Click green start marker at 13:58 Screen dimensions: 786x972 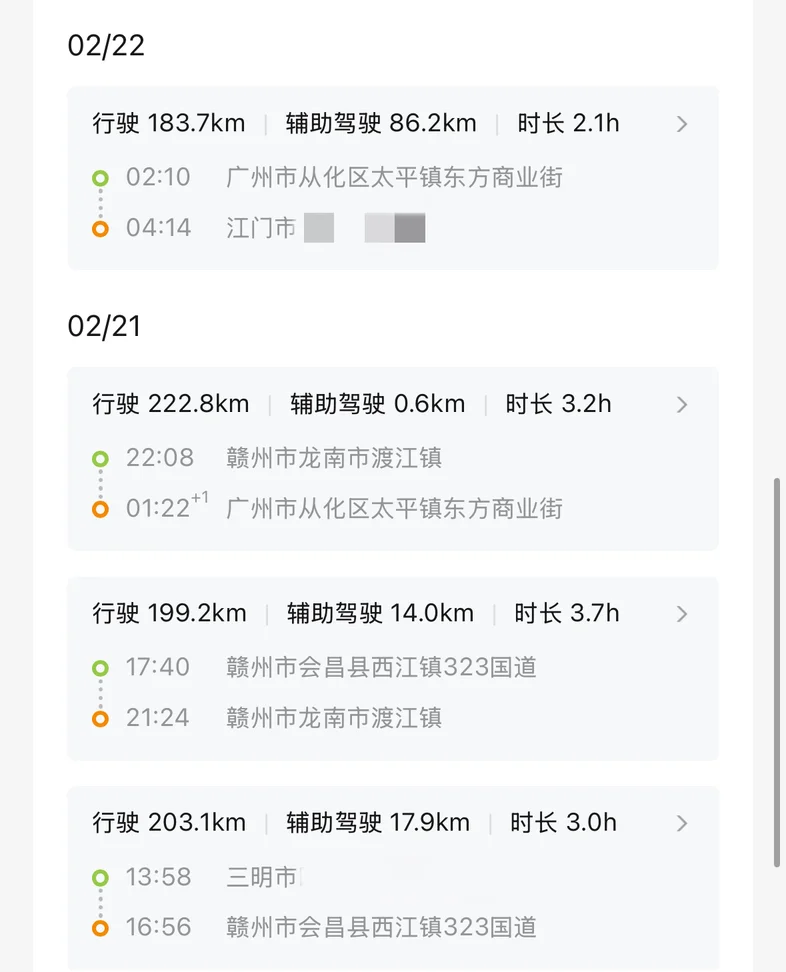(x=100, y=877)
